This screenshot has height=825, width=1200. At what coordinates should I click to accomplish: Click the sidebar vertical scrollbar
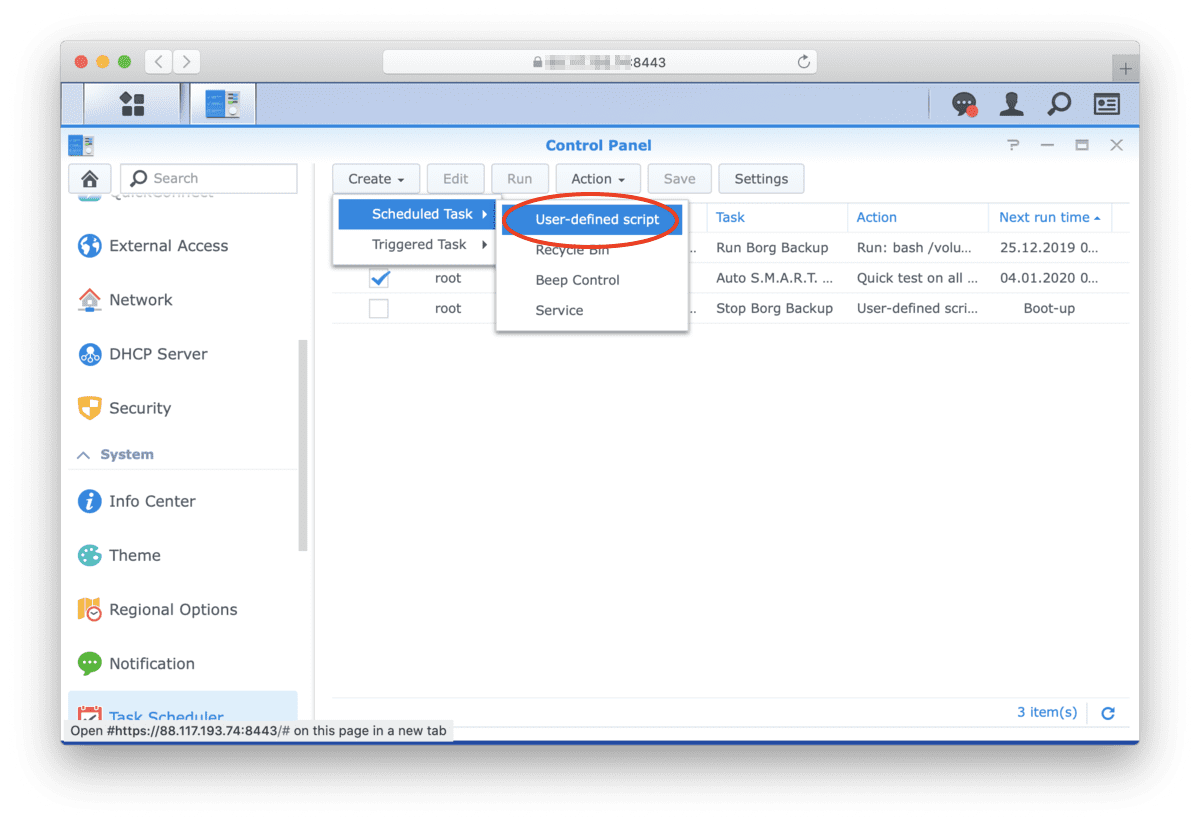pyautogui.click(x=303, y=445)
